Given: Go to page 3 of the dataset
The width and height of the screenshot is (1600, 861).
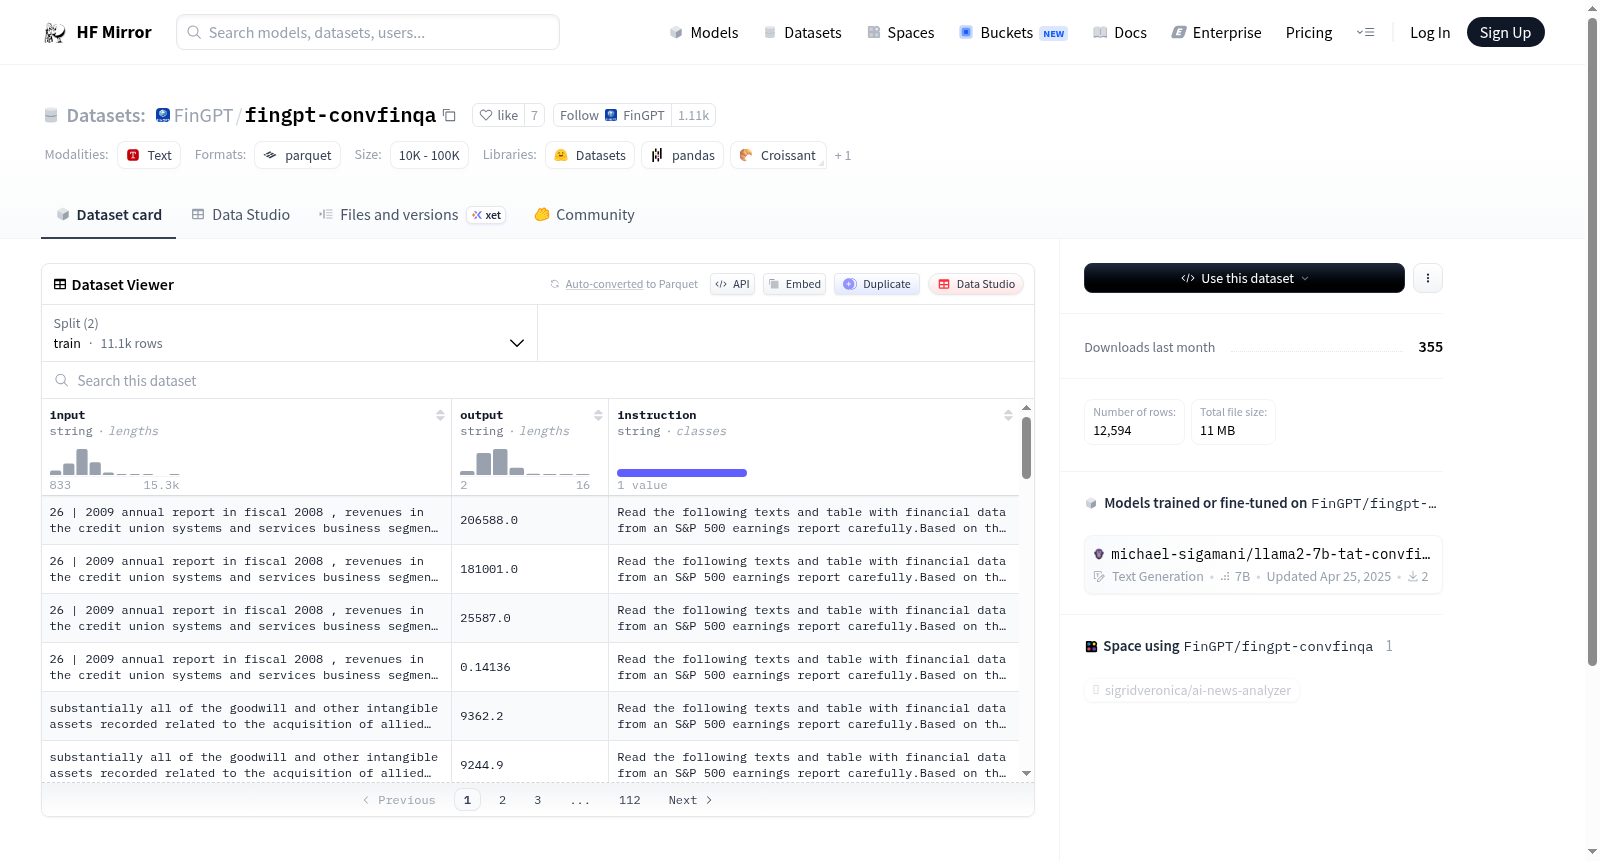Looking at the screenshot, I should coord(538,800).
